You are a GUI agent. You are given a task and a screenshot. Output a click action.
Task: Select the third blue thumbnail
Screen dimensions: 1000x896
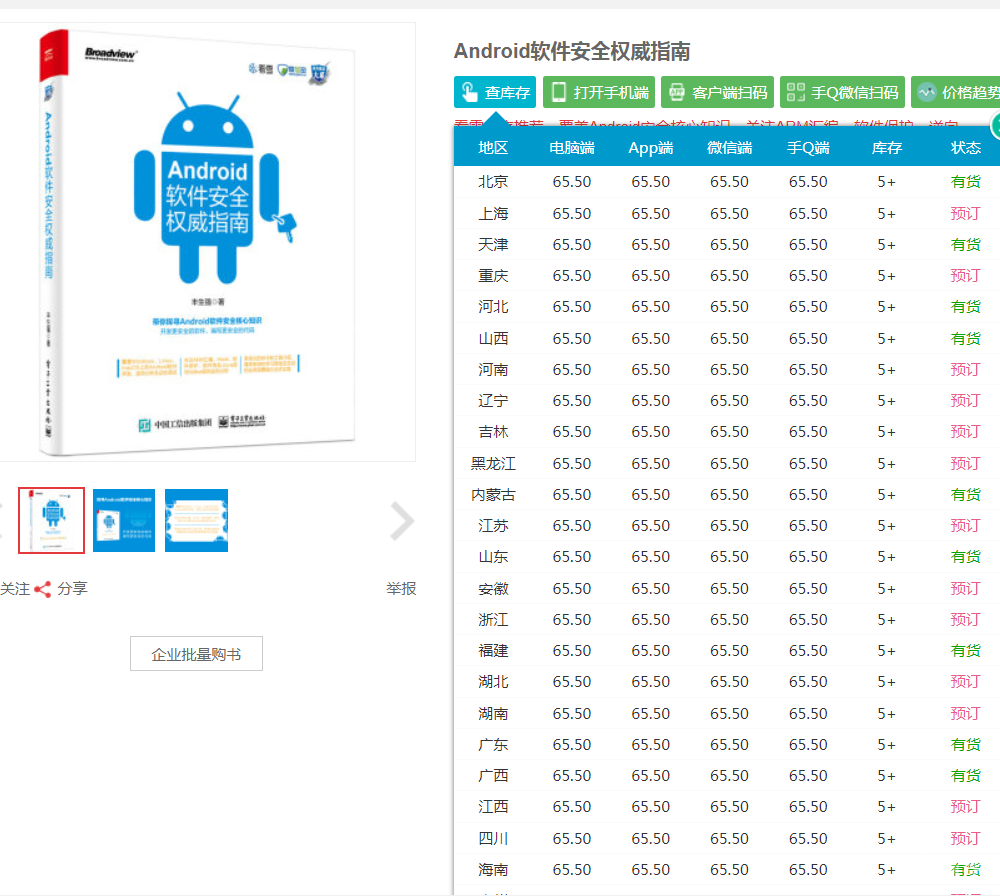tap(196, 520)
